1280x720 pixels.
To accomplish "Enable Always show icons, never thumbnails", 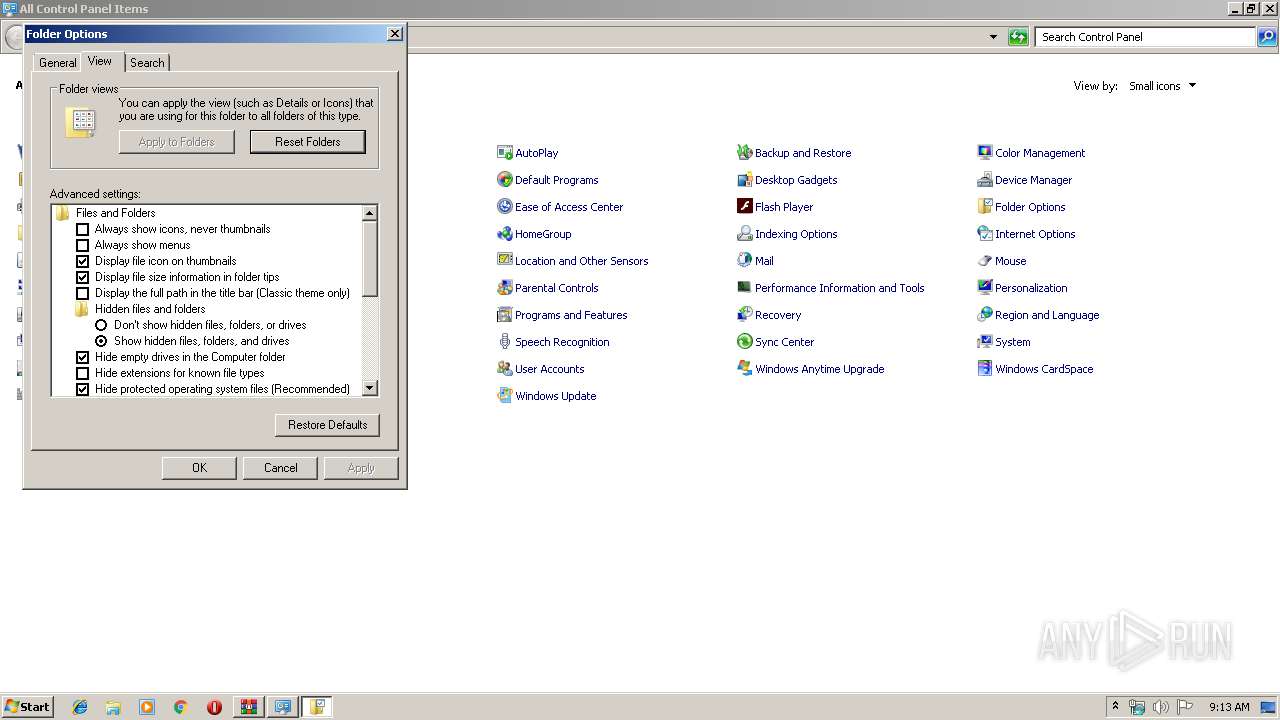I will (83, 229).
